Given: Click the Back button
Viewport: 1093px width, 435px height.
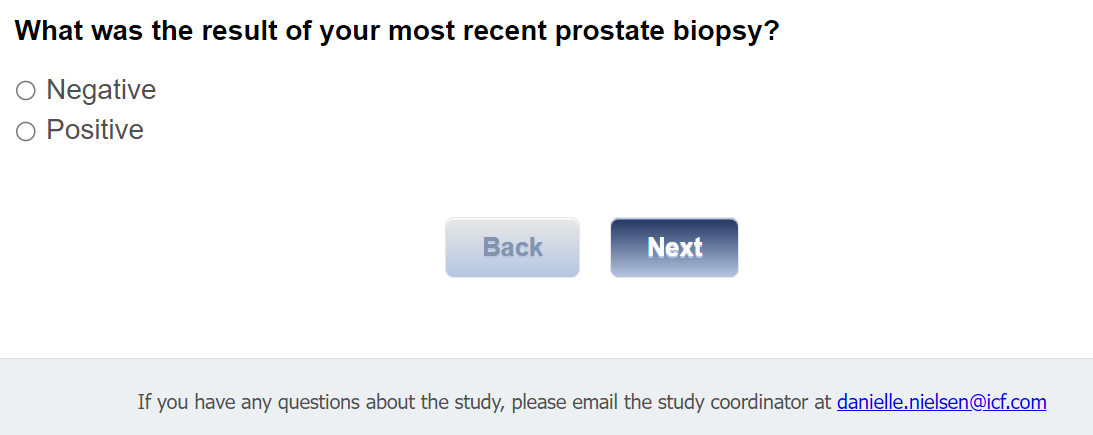Looking at the screenshot, I should pos(512,247).
